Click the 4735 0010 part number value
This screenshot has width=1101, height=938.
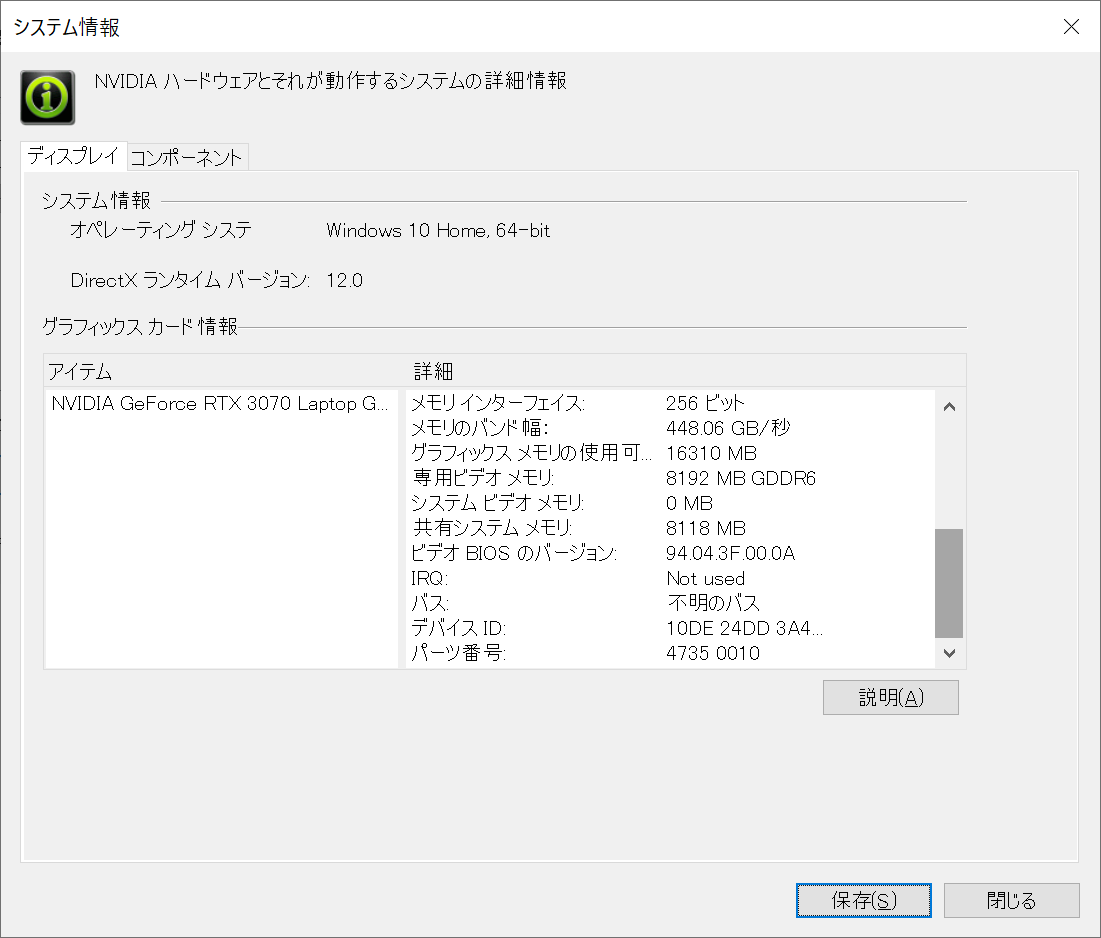[712, 654]
